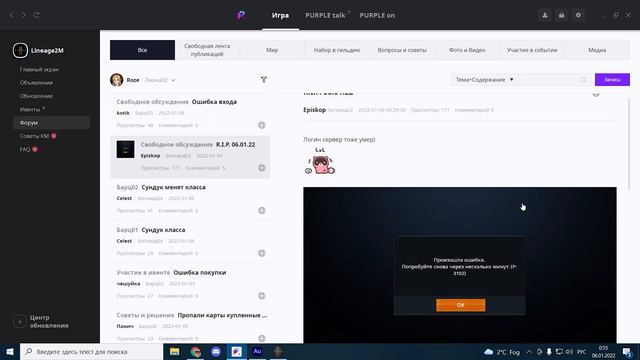Click globe icon on Сундук менят класса post

click(262, 210)
